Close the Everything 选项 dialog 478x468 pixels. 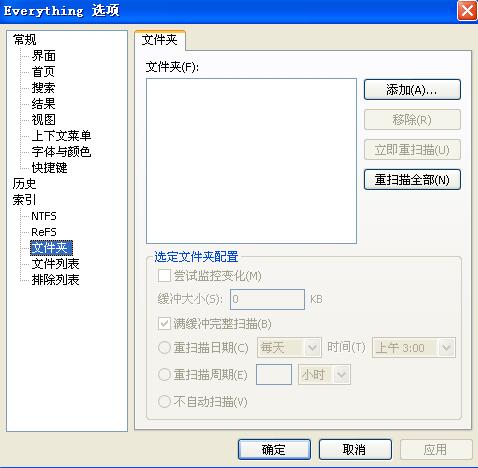(467, 11)
